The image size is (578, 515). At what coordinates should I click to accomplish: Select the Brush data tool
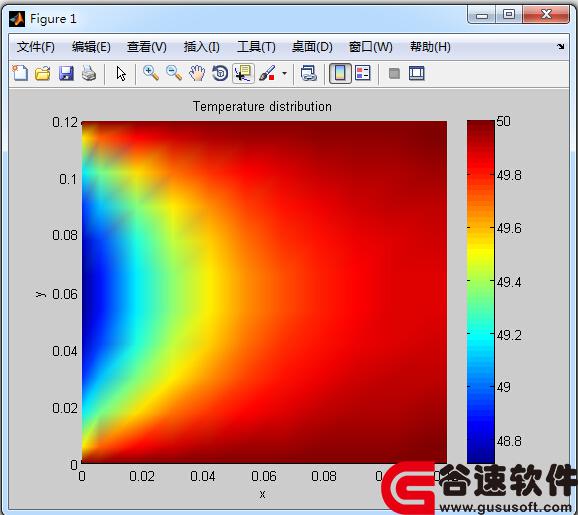[x=267, y=73]
